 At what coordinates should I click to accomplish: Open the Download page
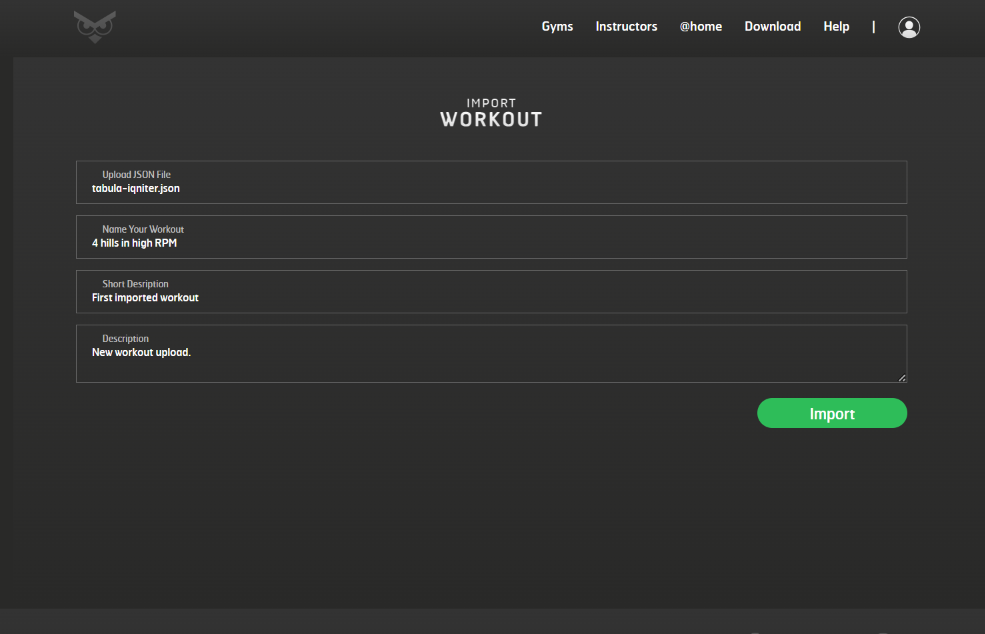(772, 27)
